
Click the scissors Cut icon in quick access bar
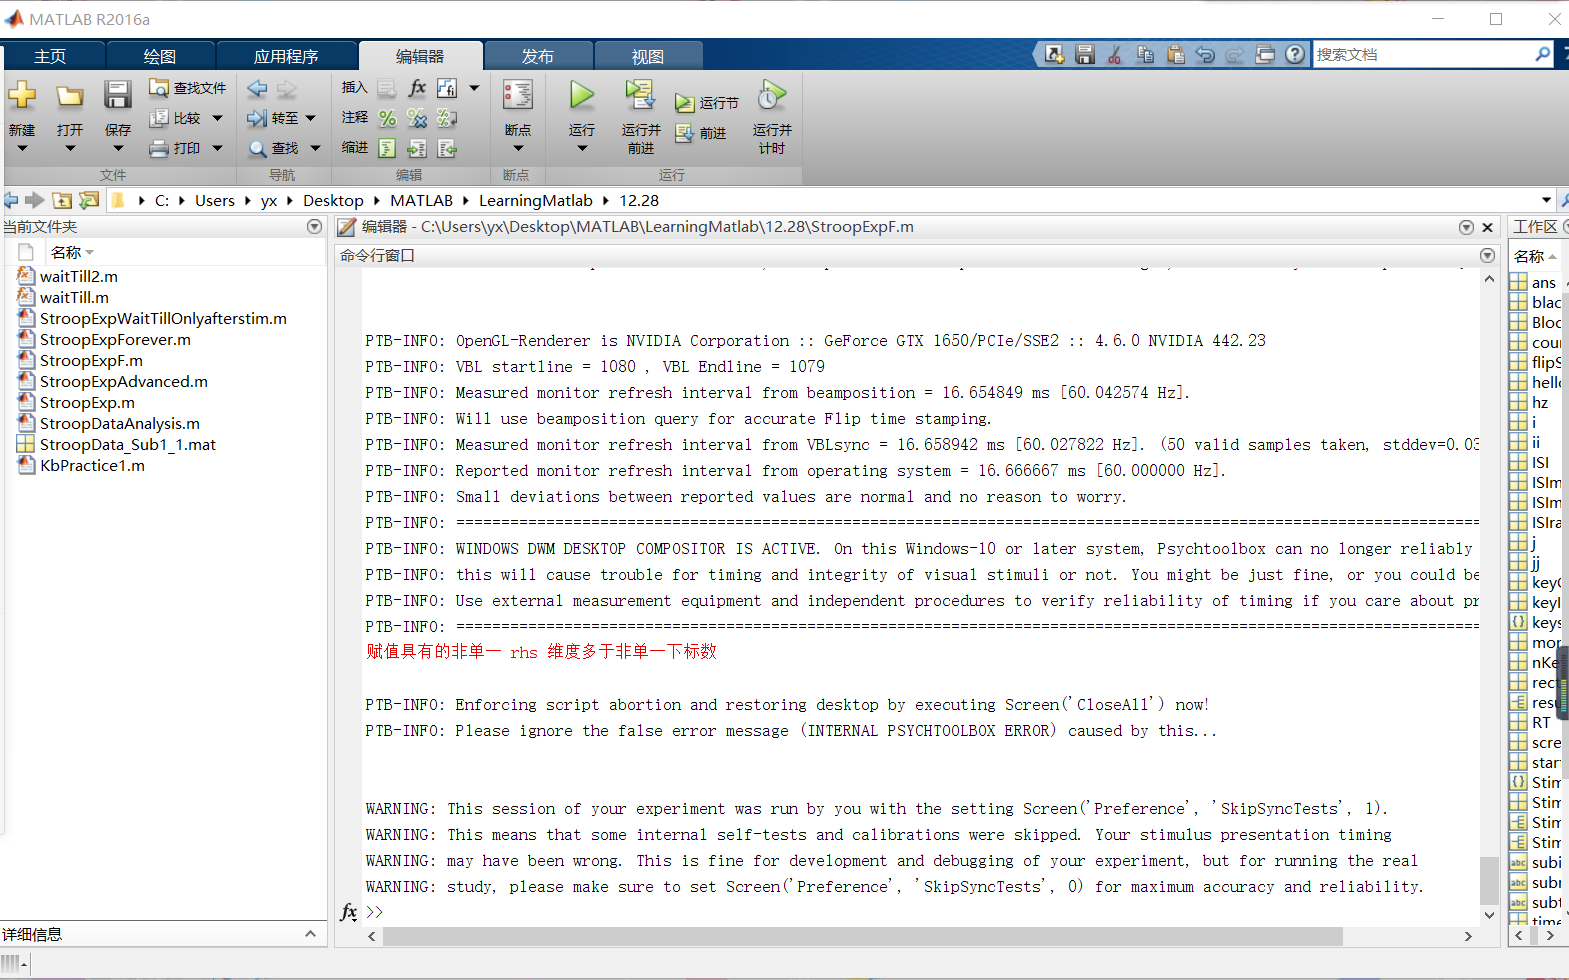tap(1115, 55)
